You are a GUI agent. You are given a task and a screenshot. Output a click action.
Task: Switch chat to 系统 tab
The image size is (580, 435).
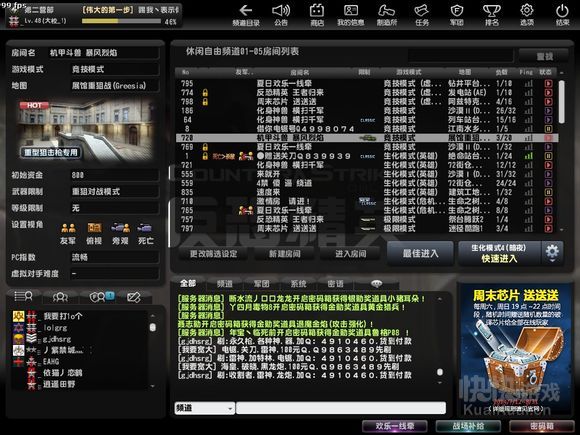click(x=298, y=284)
